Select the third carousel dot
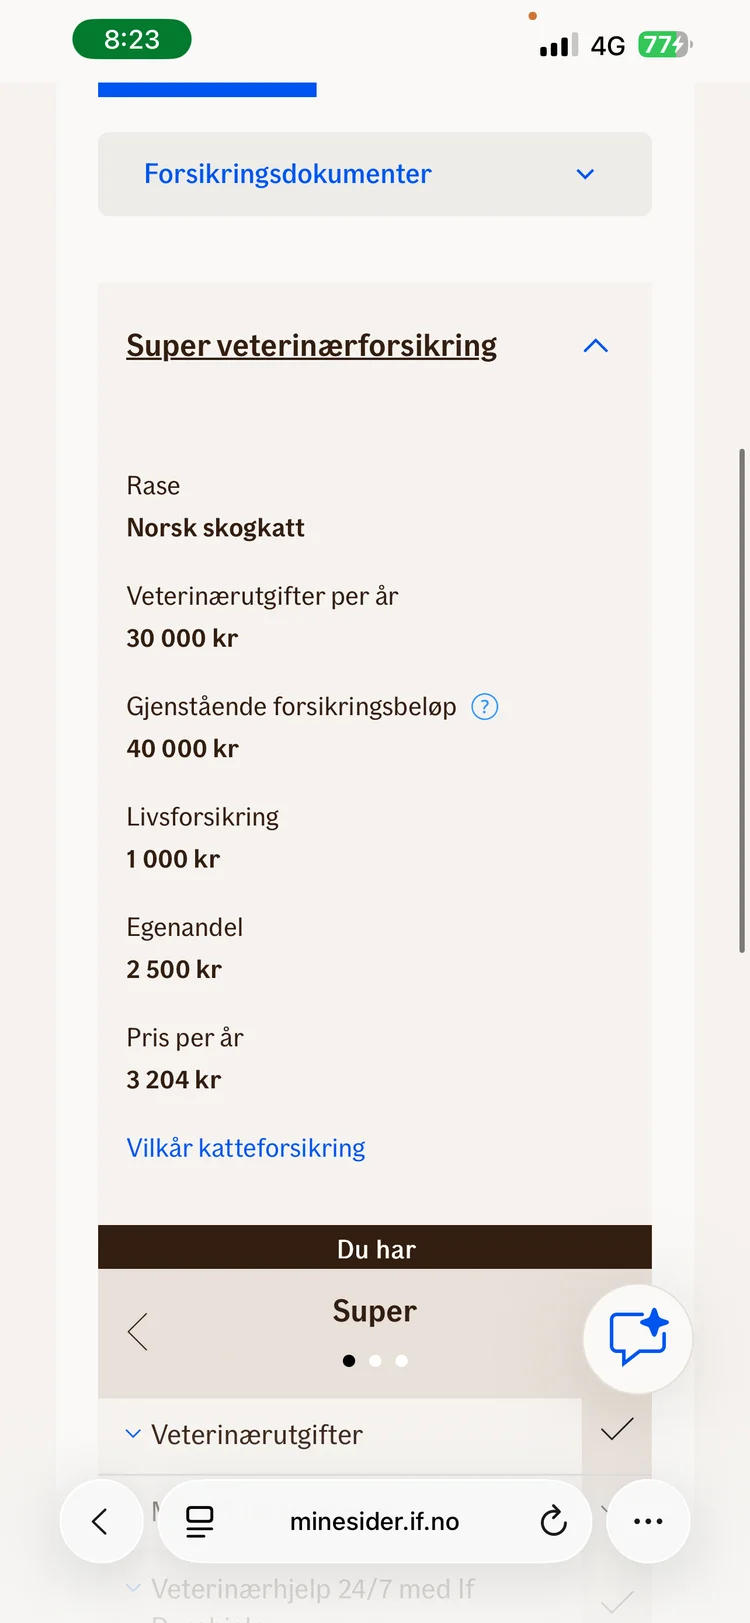 pos(401,1360)
